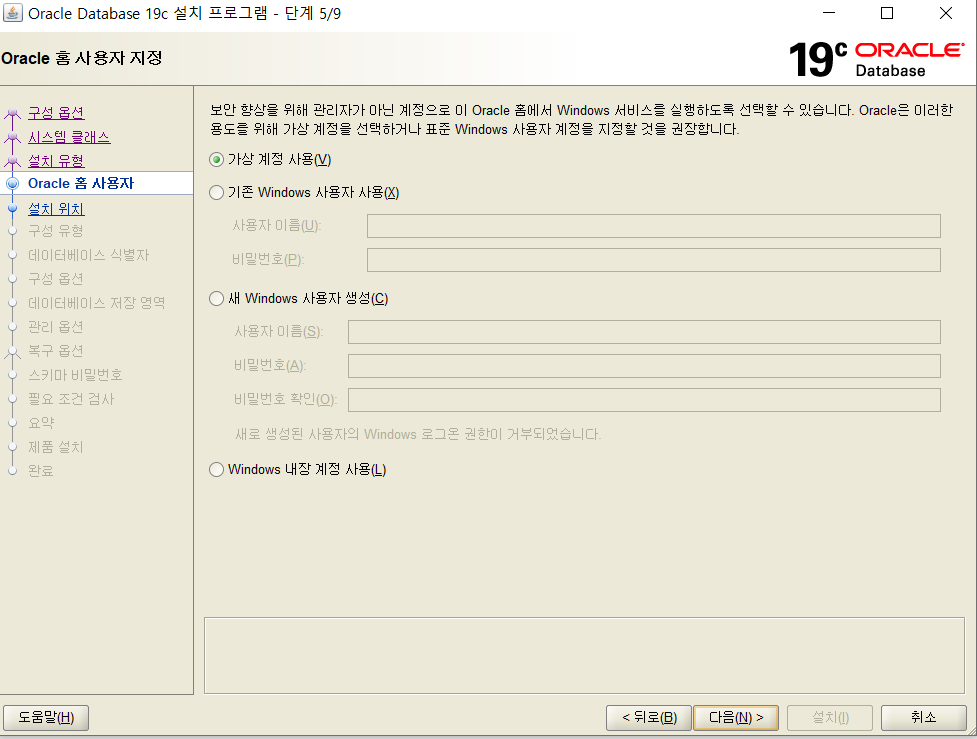Viewport: 977px width, 739px height.
Task: Minimize the installer window
Action: [x=829, y=13]
